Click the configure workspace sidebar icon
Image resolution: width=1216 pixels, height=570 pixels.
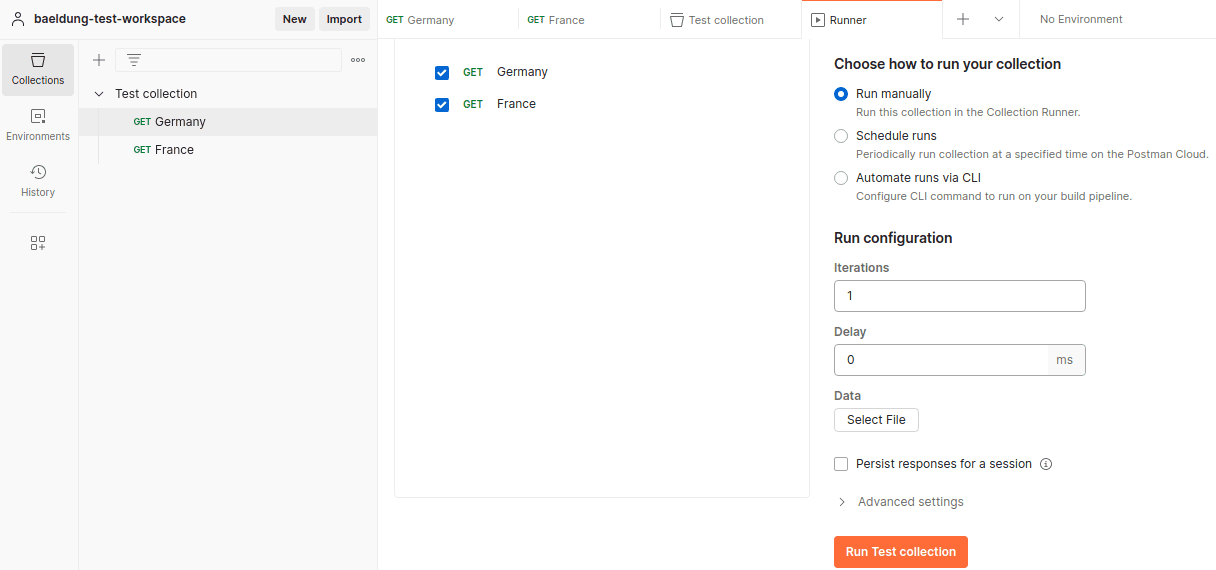click(38, 243)
